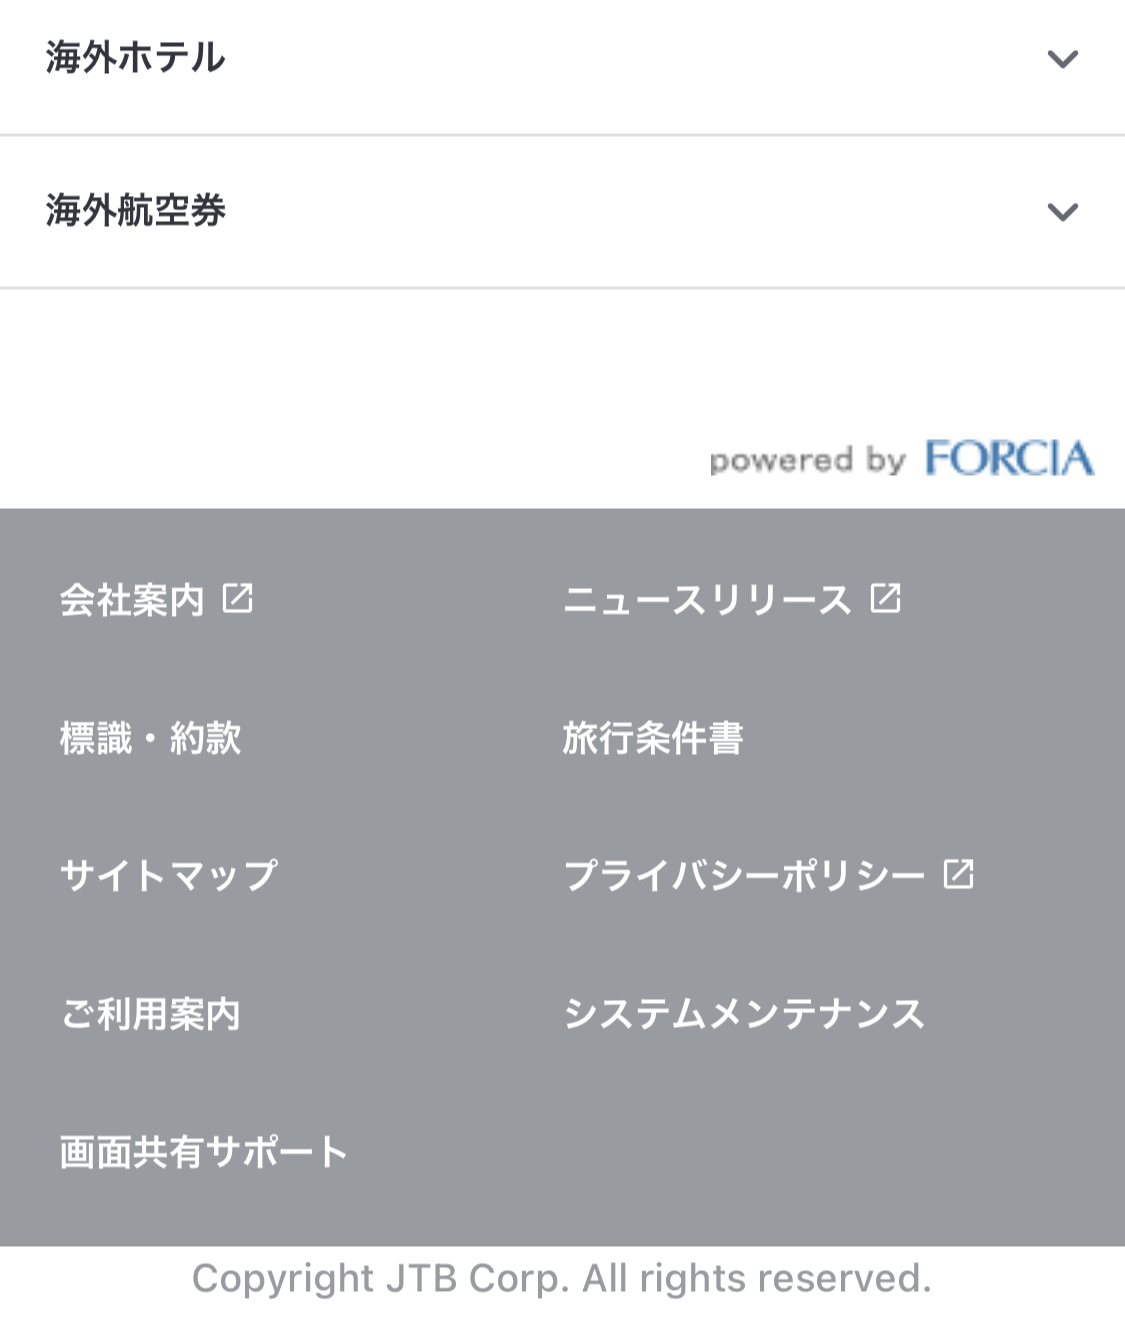Click the FORCIA logo
This screenshot has height=1320, width=1125.
click(1009, 459)
